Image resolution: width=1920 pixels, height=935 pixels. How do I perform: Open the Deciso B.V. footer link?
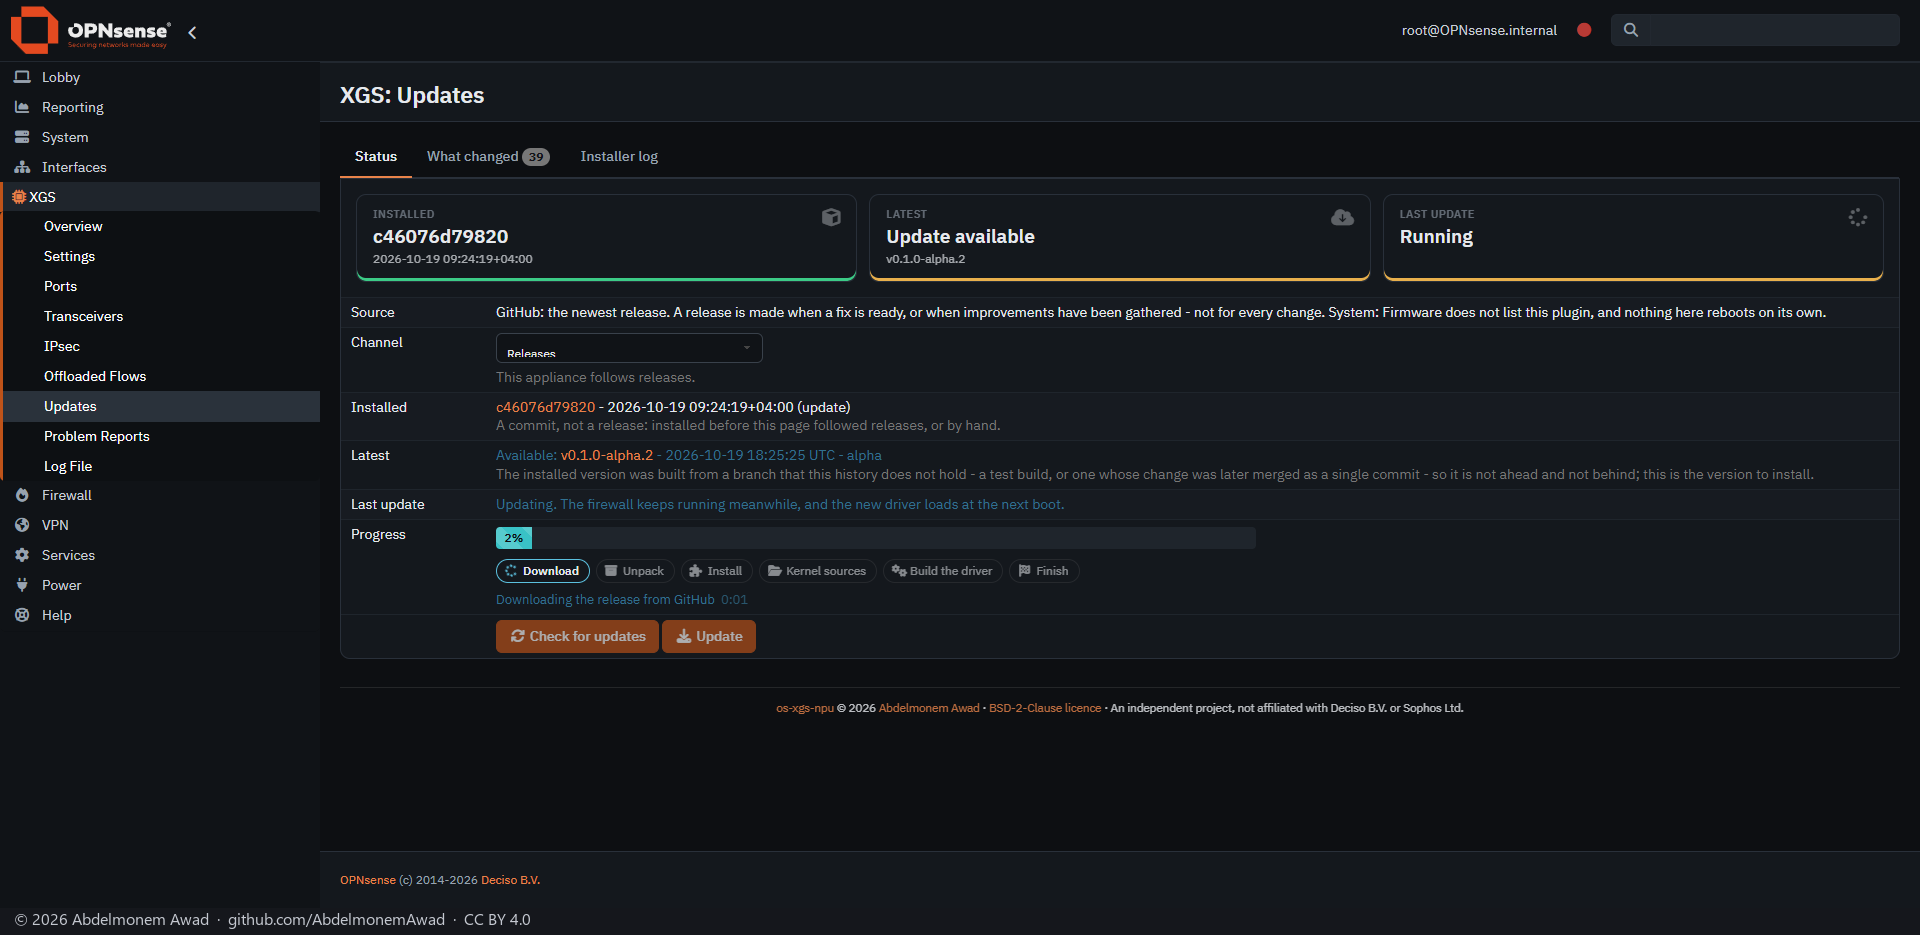pos(510,880)
